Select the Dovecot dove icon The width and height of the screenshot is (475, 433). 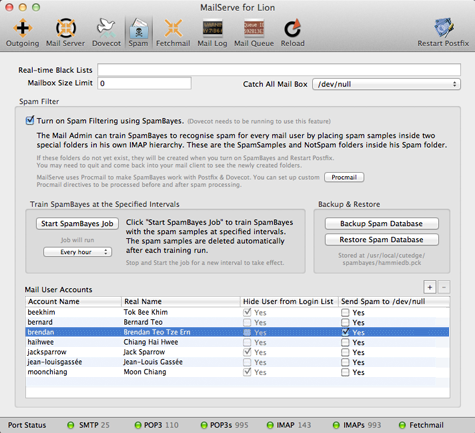click(106, 27)
